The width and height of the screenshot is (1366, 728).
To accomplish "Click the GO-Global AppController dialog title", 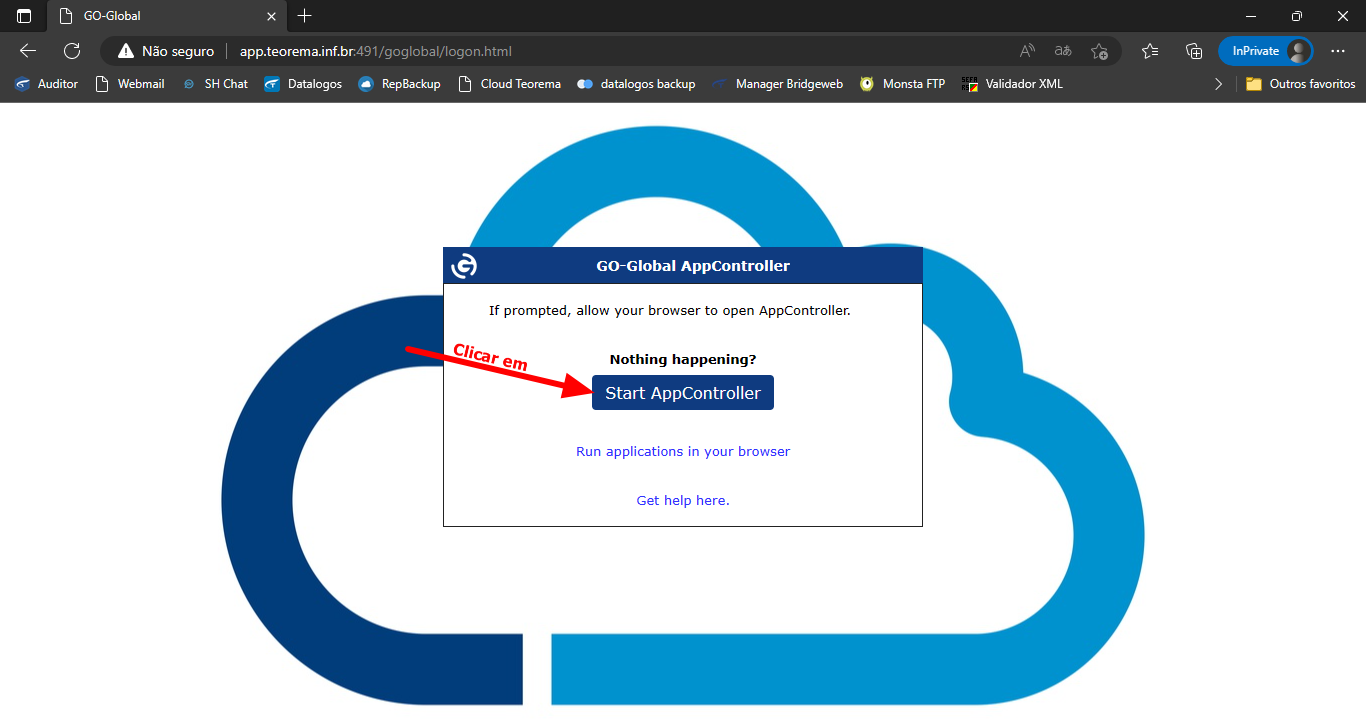I will click(x=693, y=266).
